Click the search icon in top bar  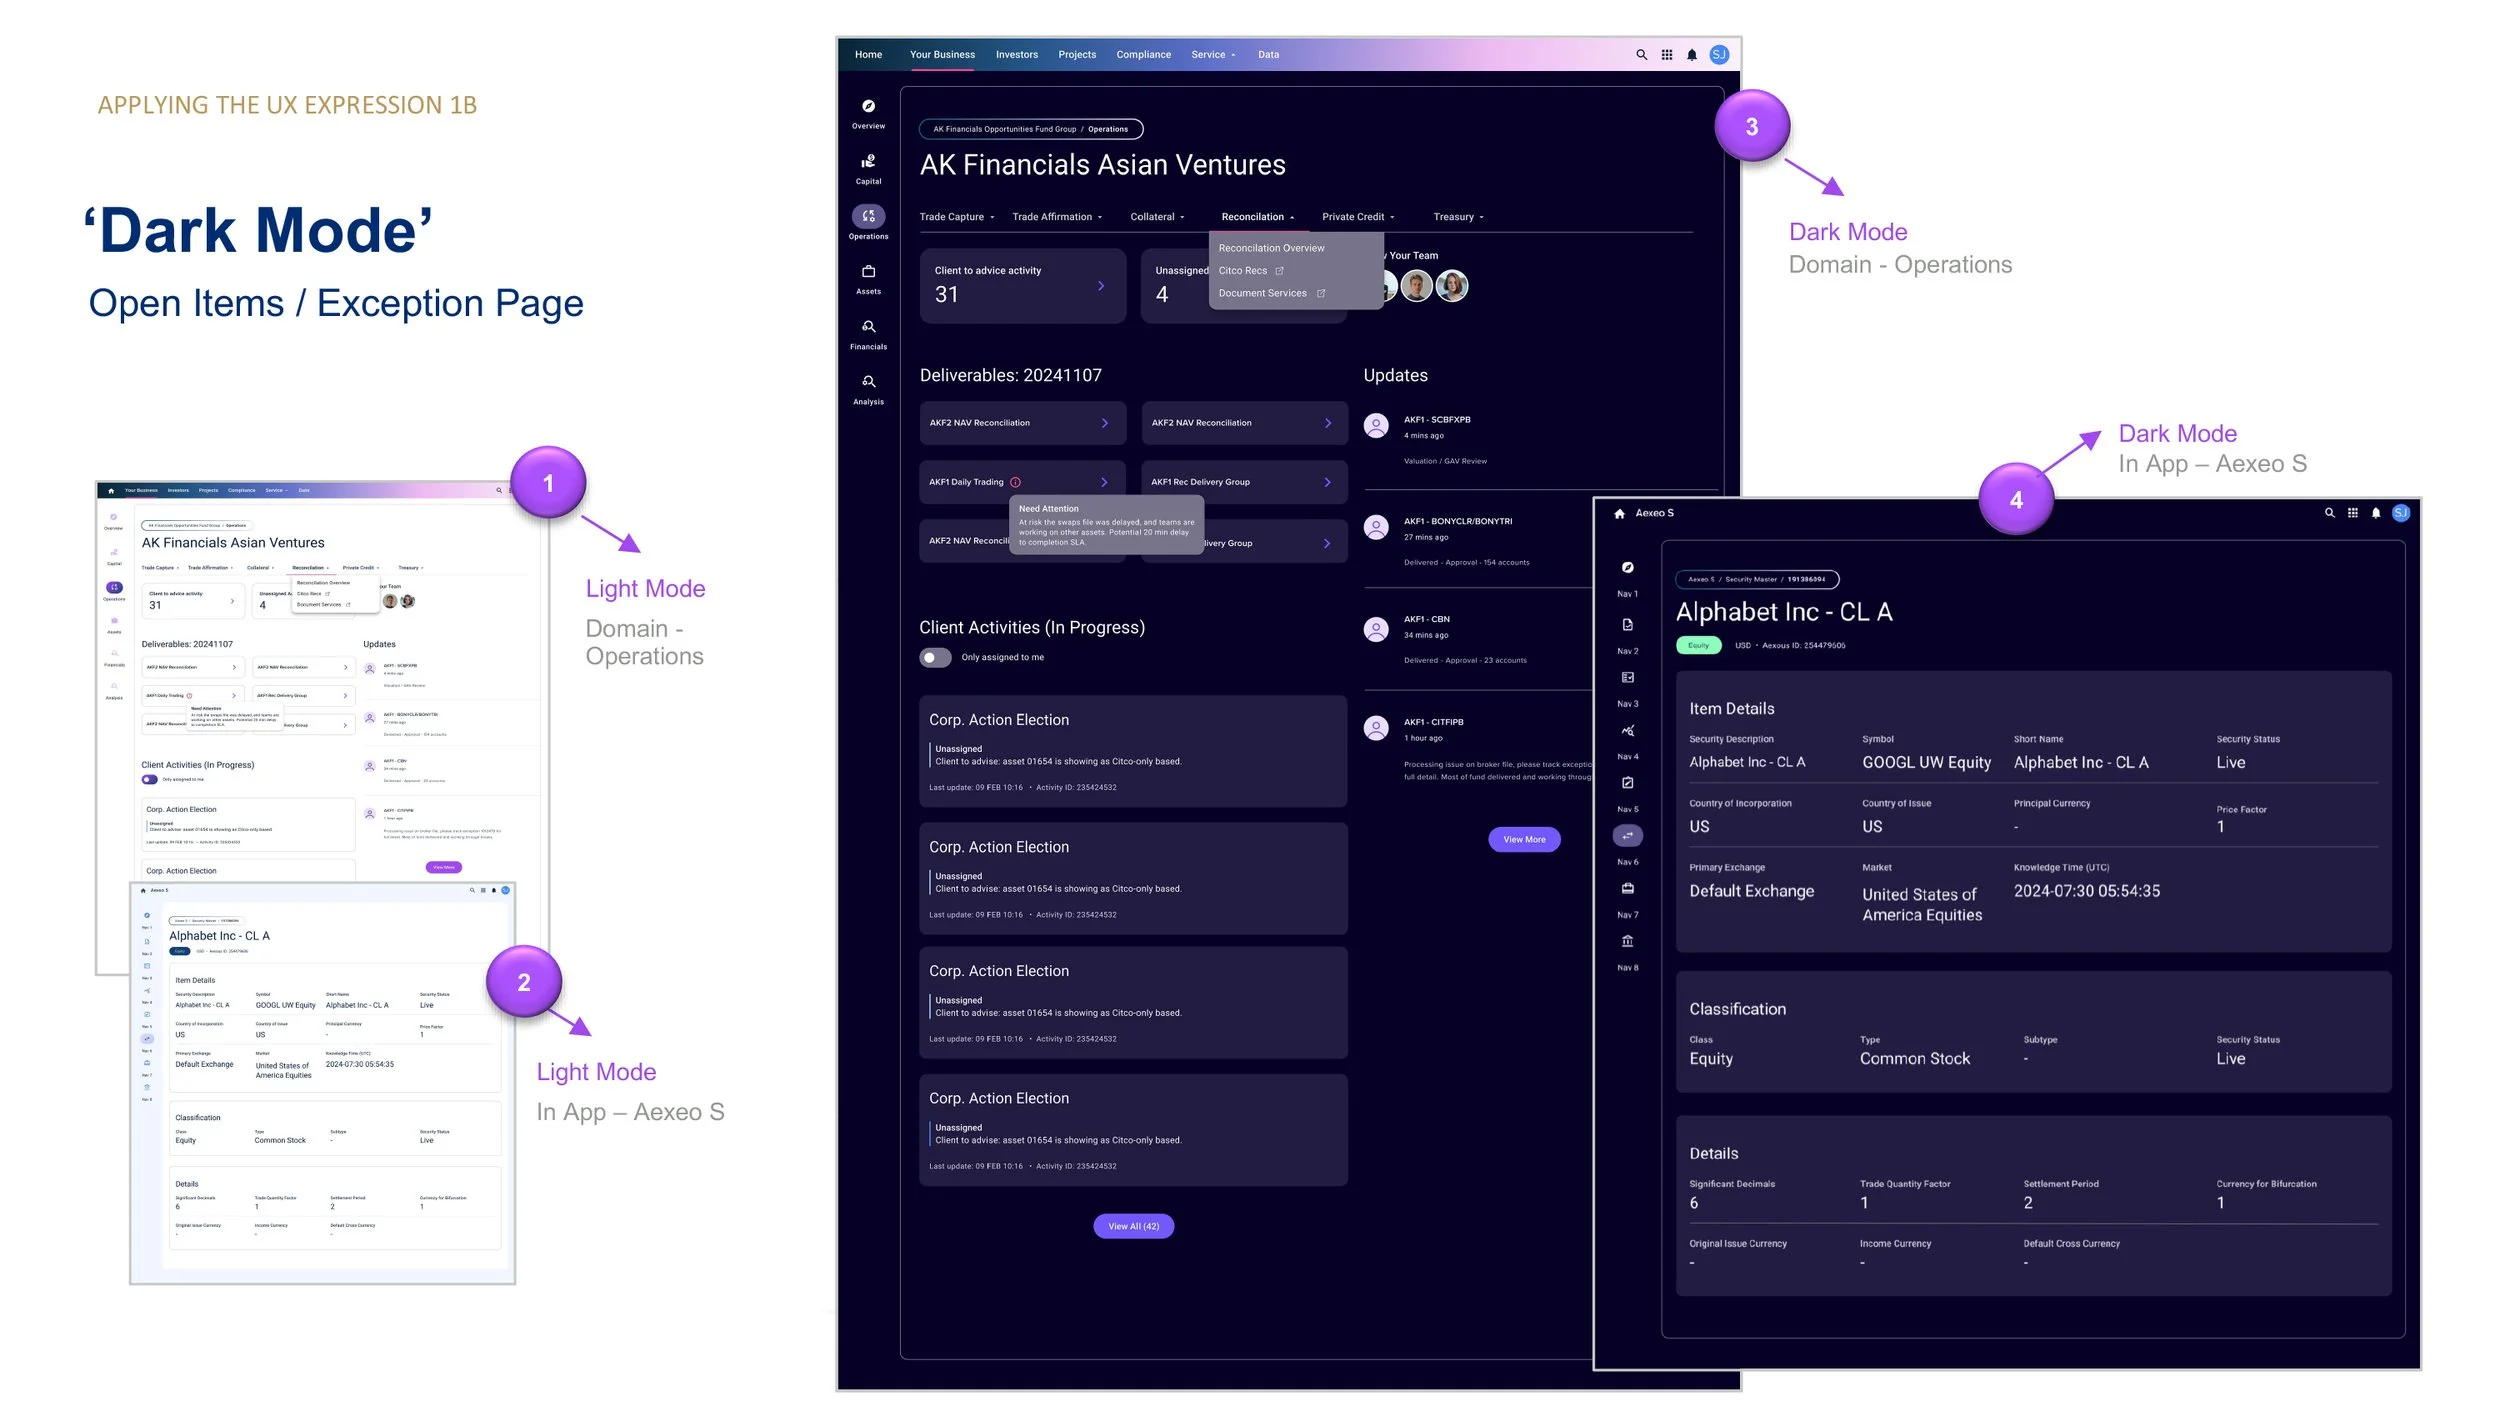pos(1641,55)
